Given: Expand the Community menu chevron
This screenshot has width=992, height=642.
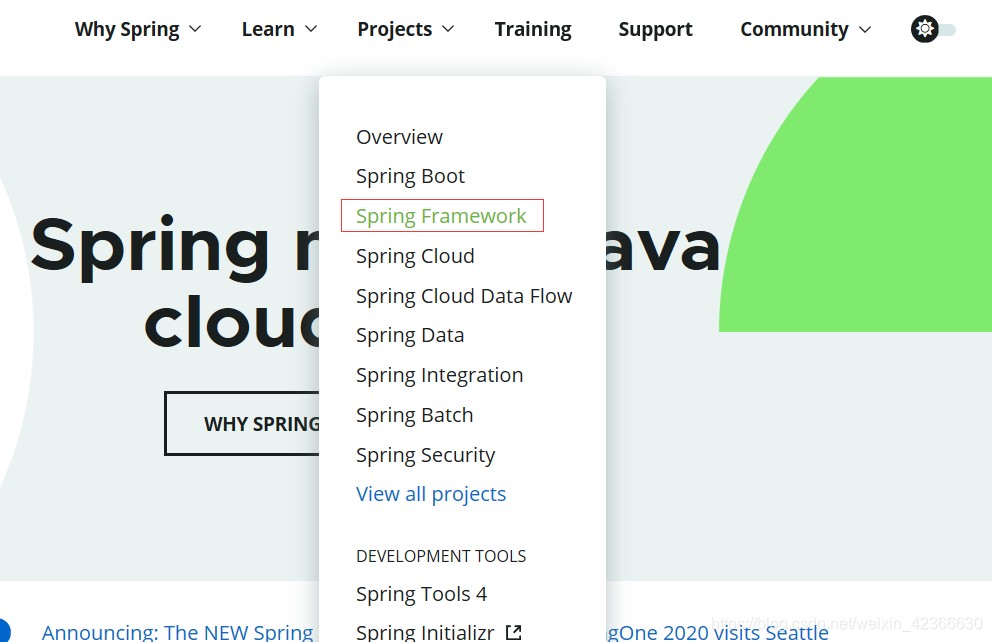Looking at the screenshot, I should (x=865, y=30).
